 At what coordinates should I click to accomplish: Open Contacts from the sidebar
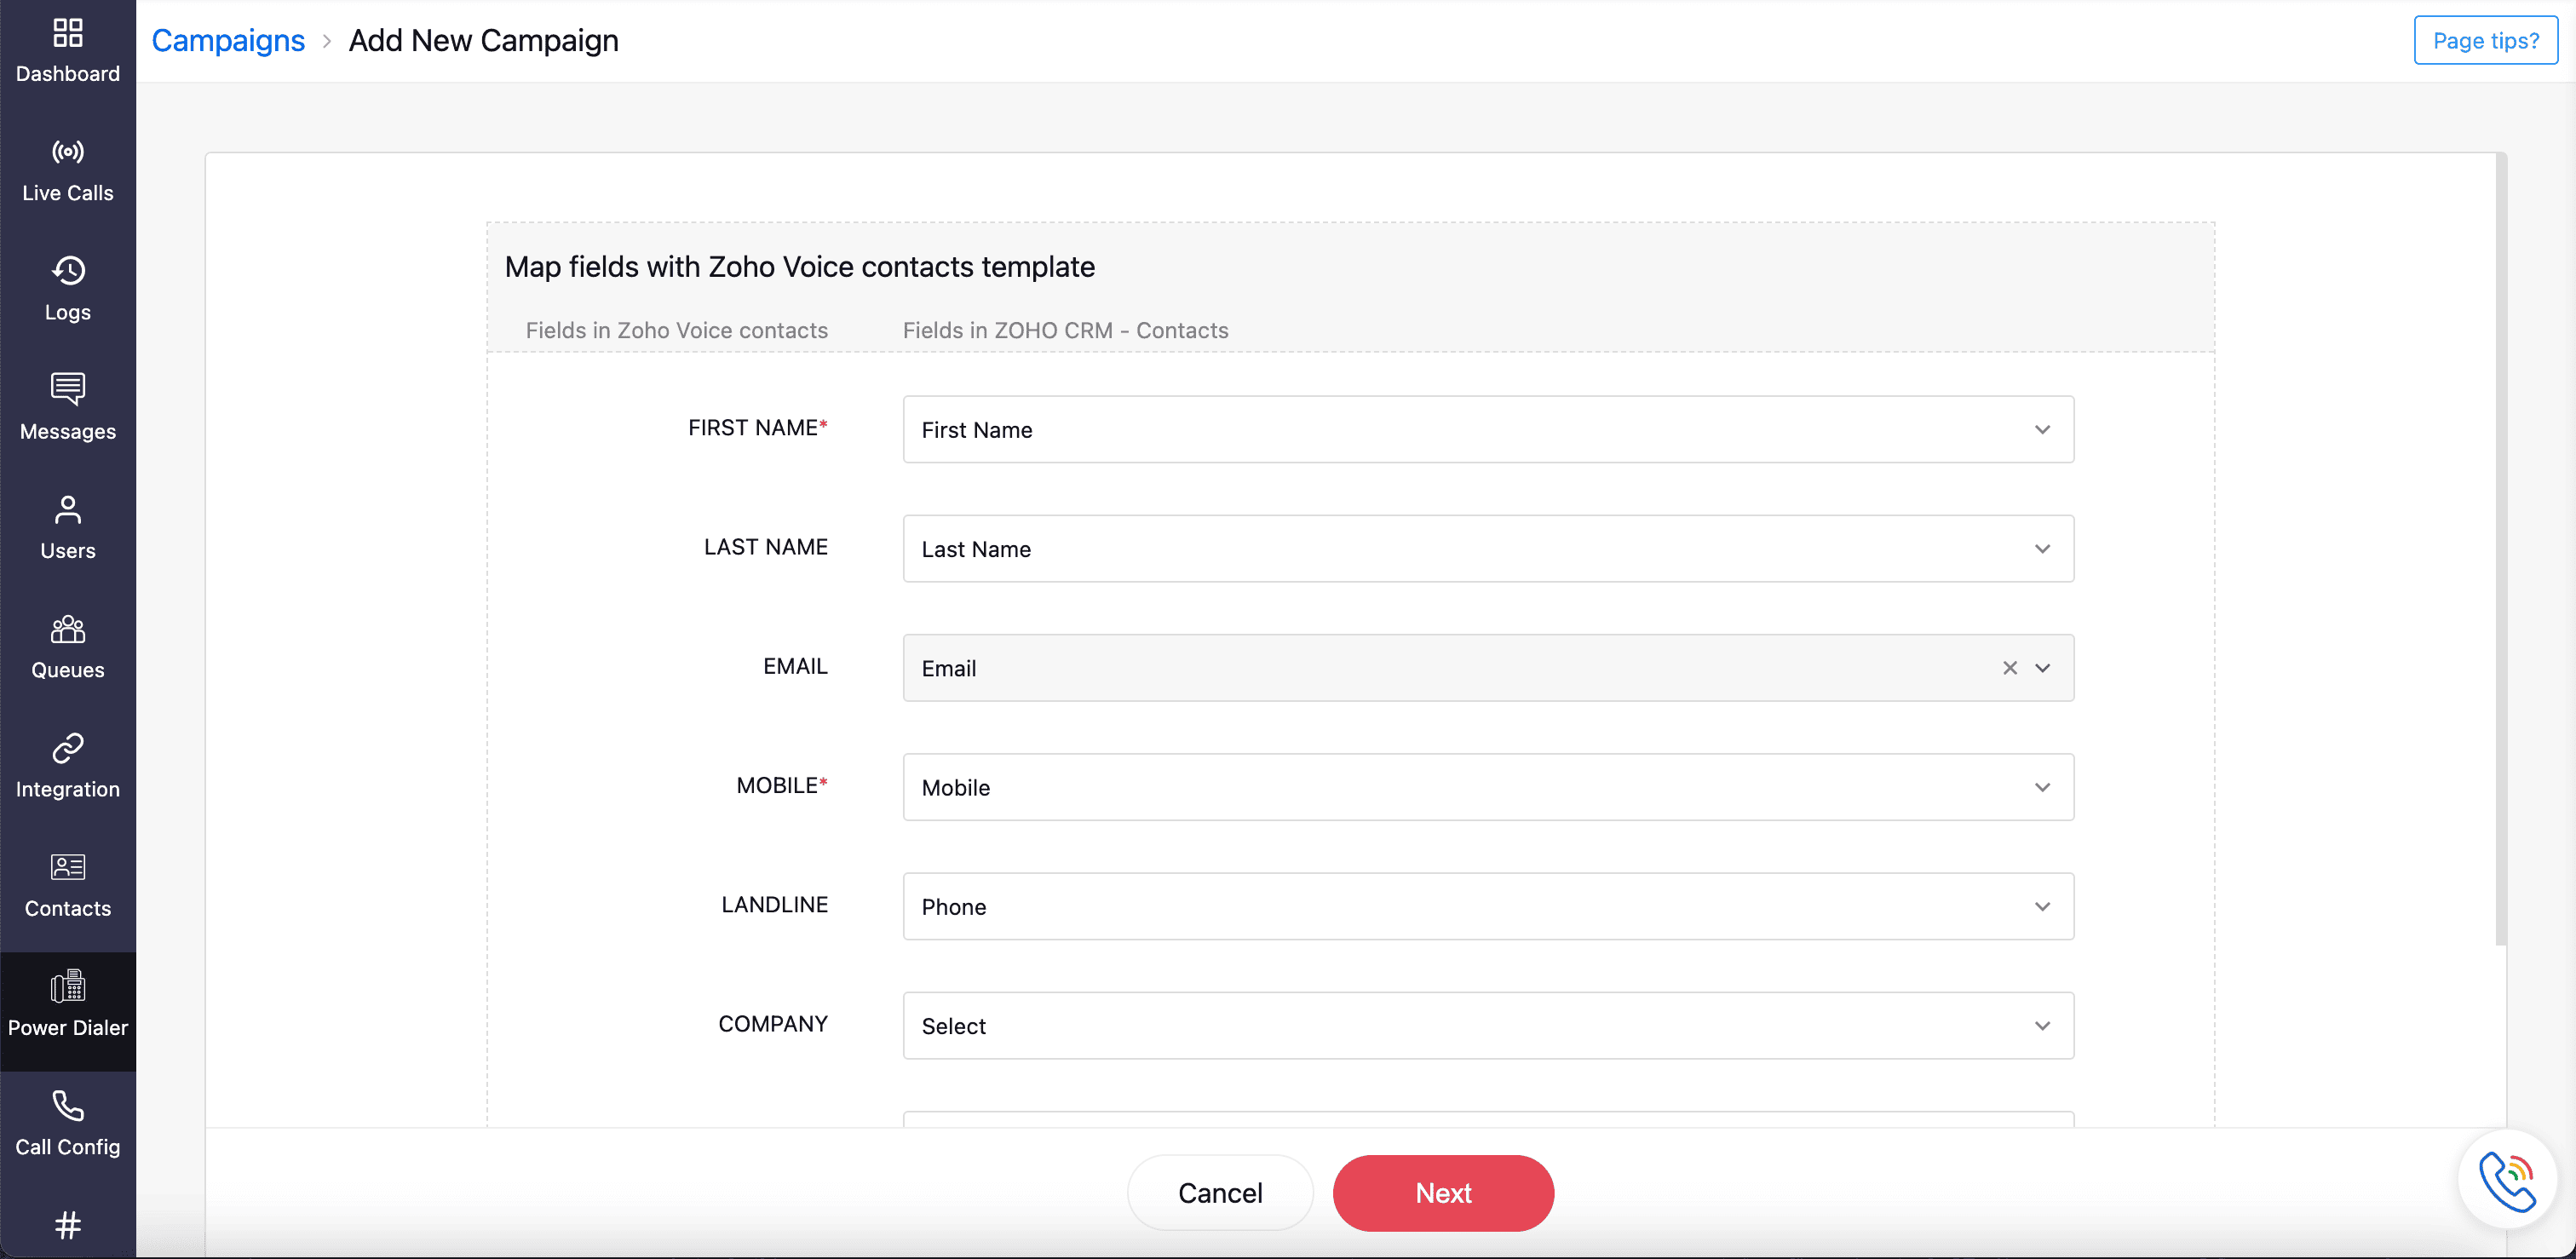coord(67,885)
